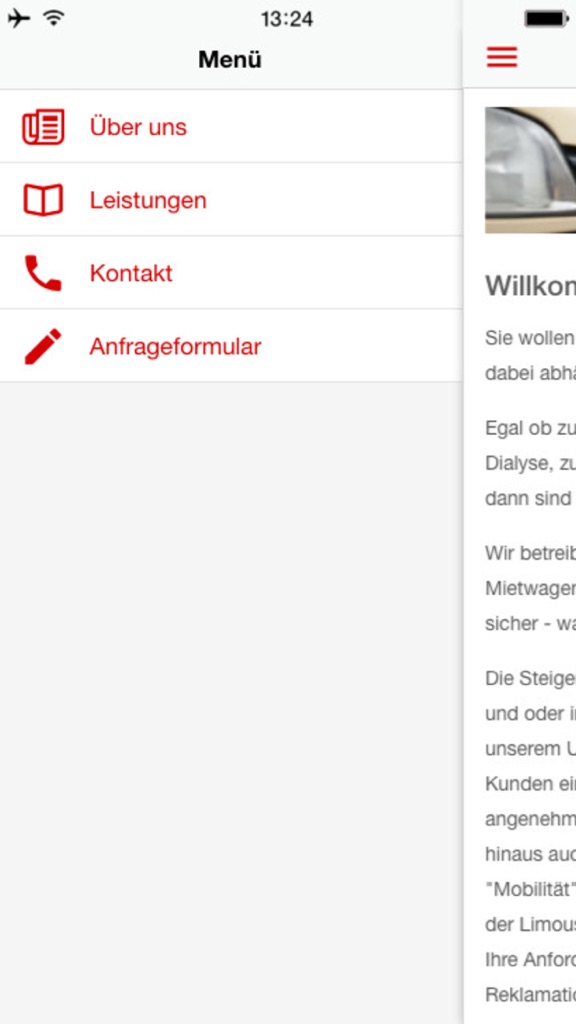Click the status bar clock showing 13:24

(x=287, y=19)
